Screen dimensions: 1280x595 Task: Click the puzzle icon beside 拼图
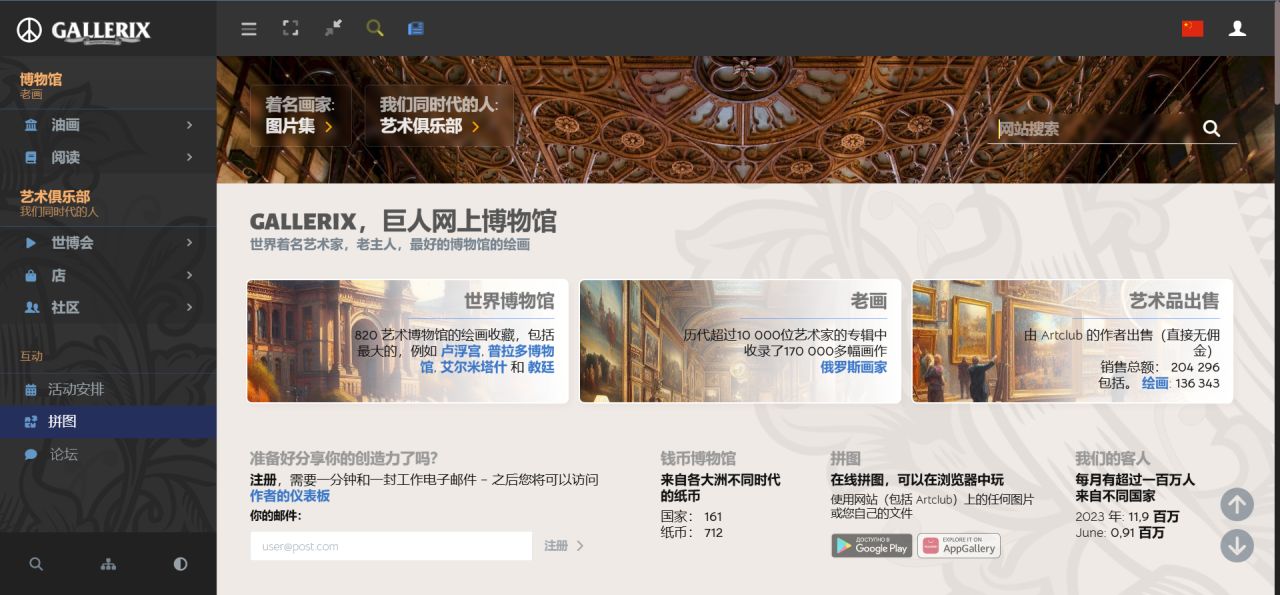tap(31, 422)
